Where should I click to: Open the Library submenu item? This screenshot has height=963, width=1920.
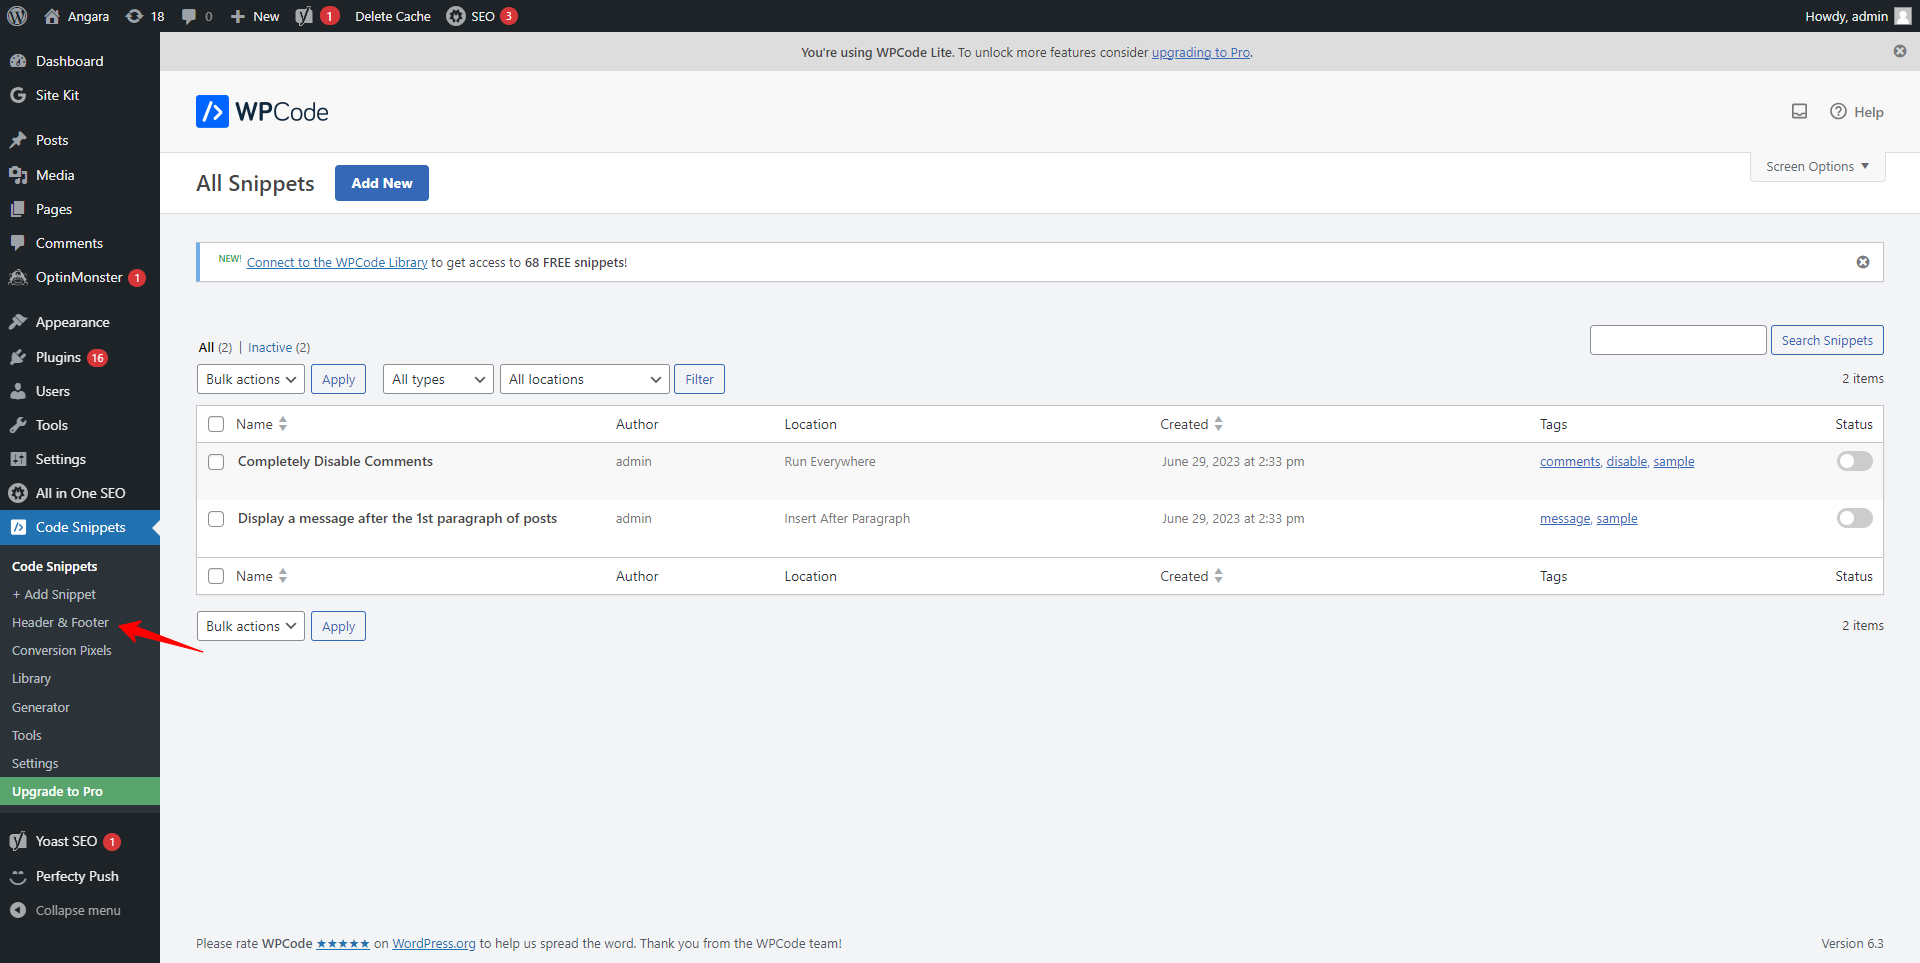(31, 678)
